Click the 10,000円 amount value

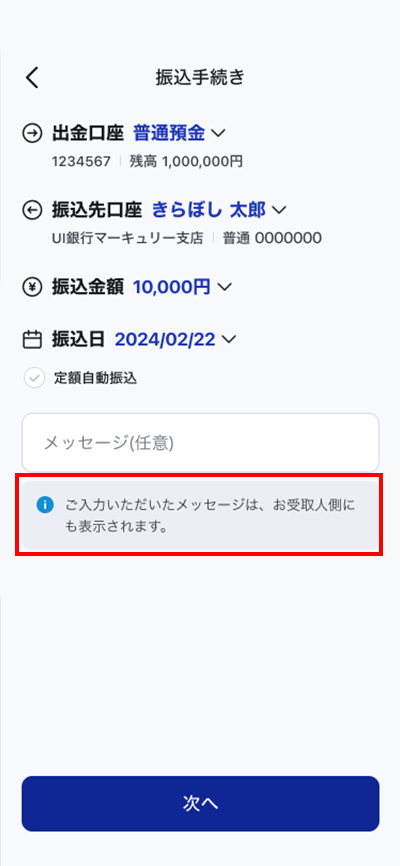[x=172, y=287]
